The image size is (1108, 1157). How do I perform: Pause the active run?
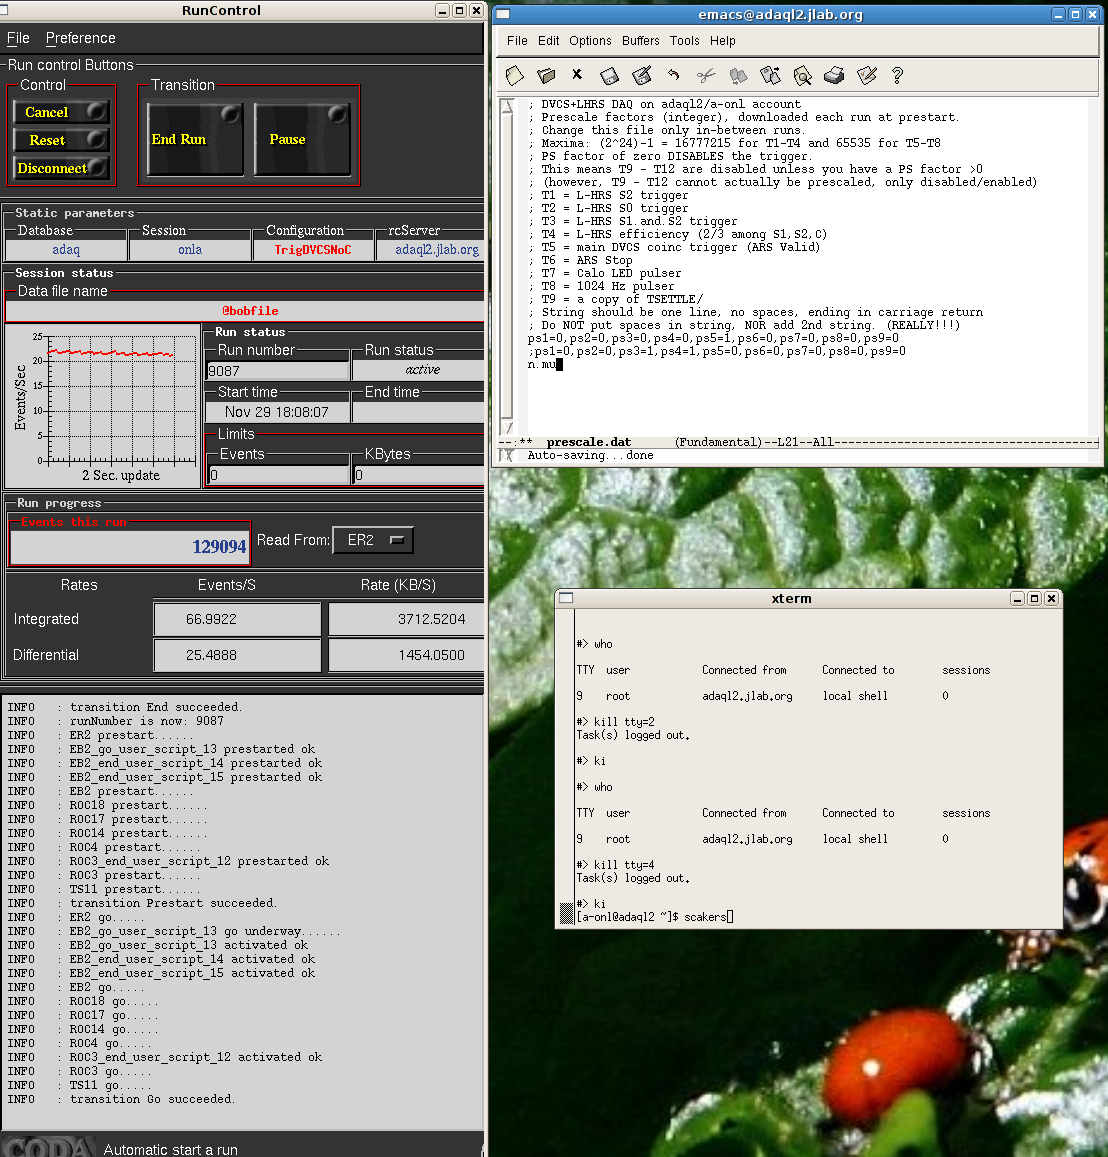(302, 139)
